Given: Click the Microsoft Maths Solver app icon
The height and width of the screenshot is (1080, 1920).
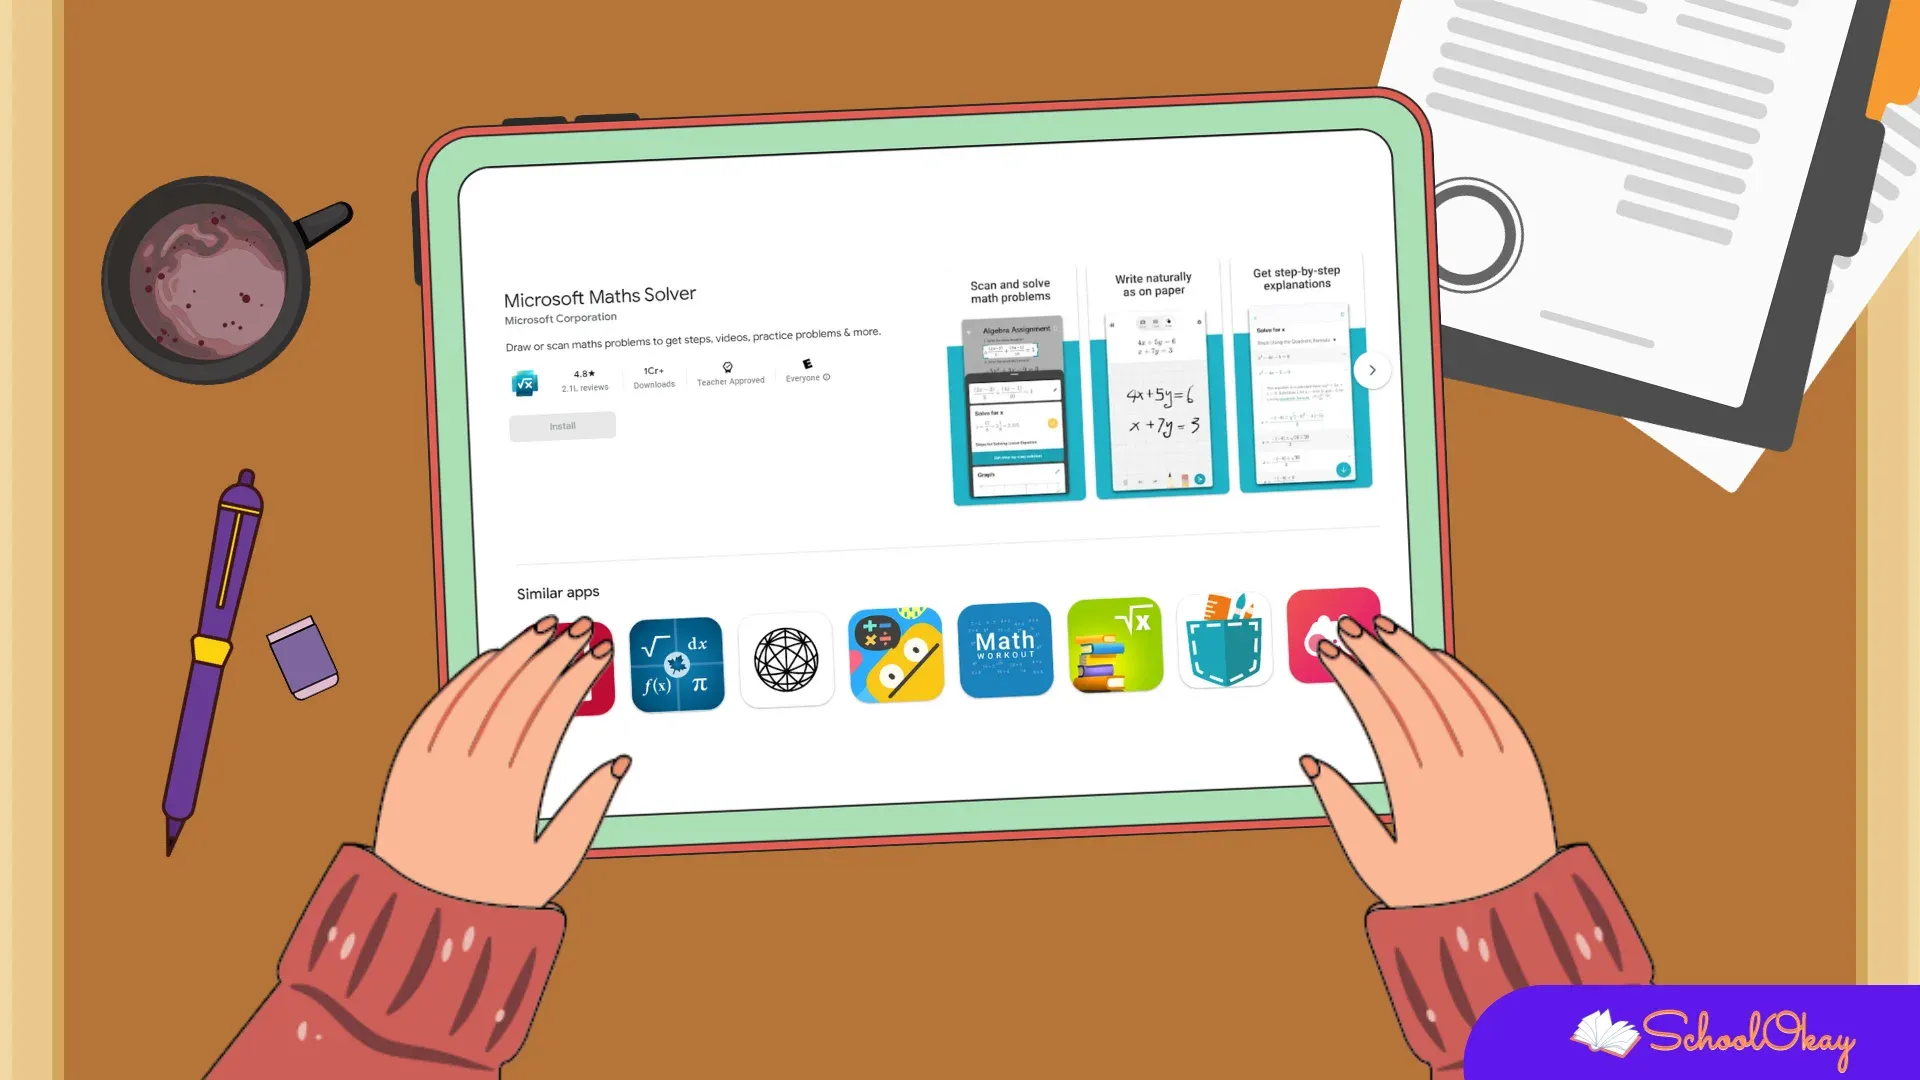Looking at the screenshot, I should pos(524,380).
